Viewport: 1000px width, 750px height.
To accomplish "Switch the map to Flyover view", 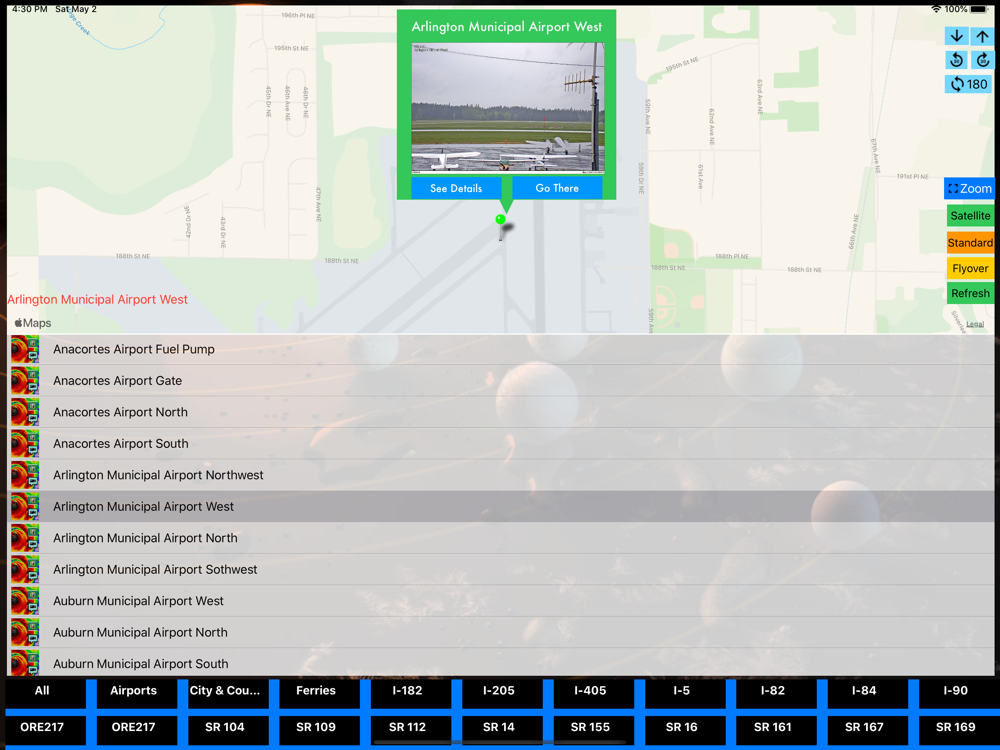I will coord(970,268).
